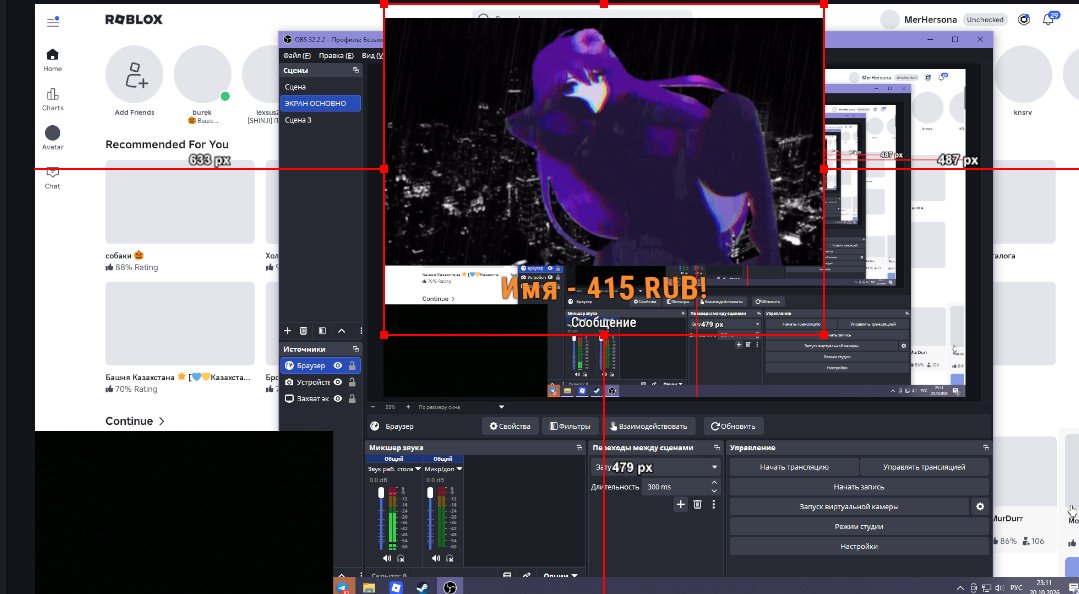Toggle lock on Устройств source
This screenshot has width=1079, height=594.
[x=352, y=382]
